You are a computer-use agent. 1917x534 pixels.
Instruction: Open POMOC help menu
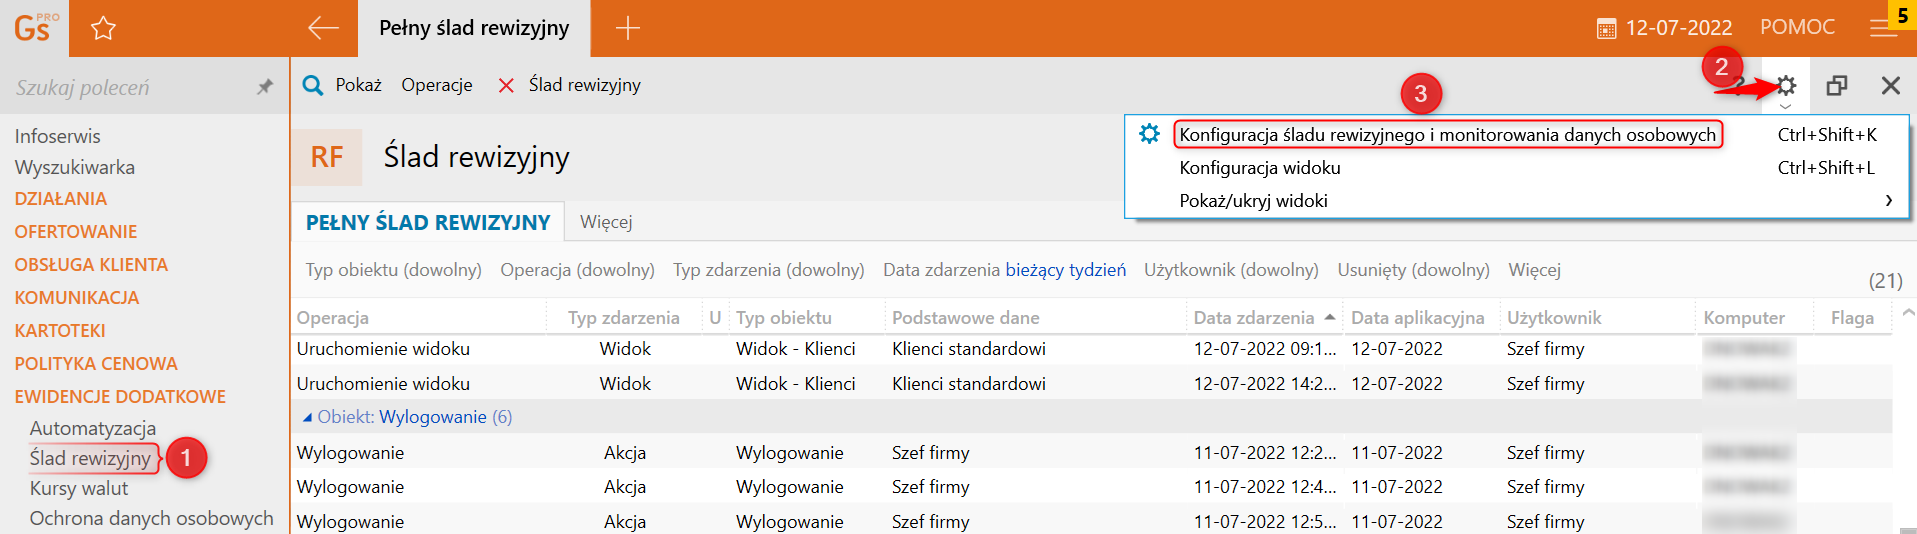[x=1797, y=27]
